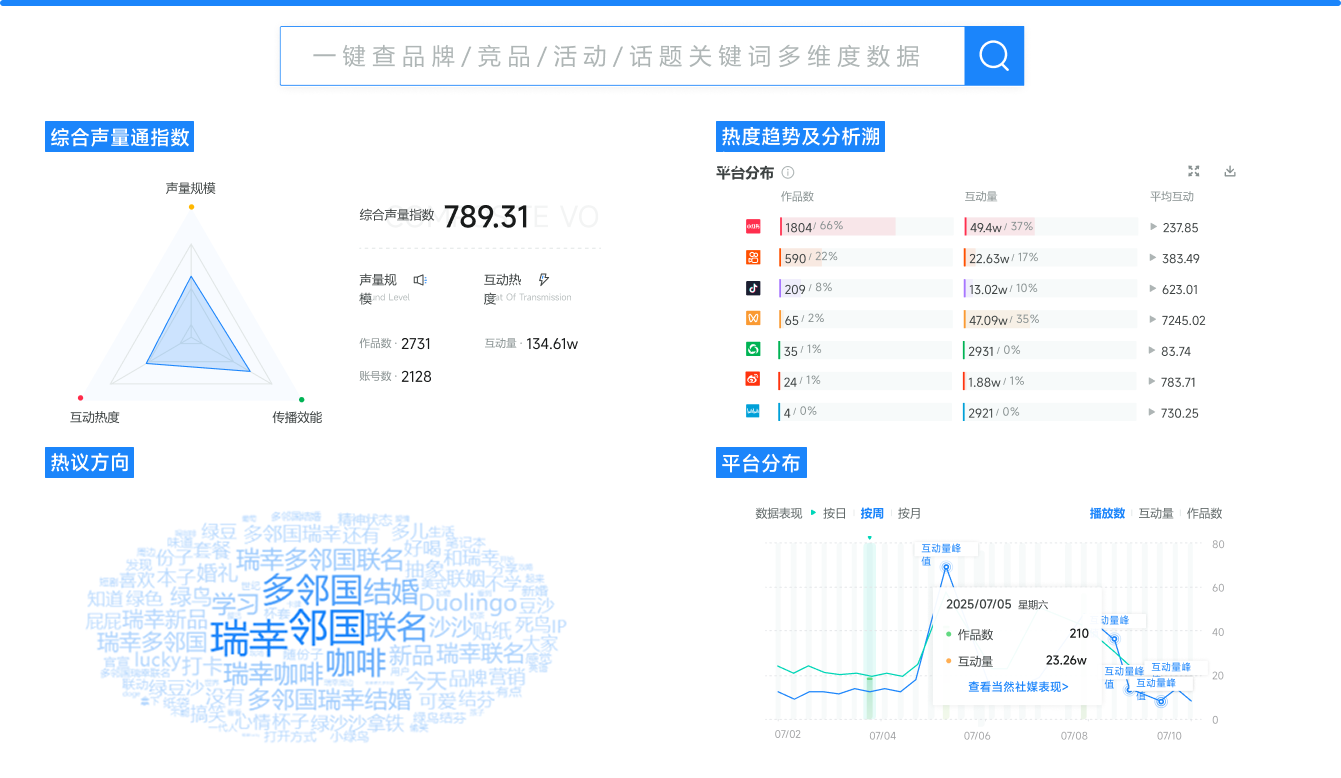1341x778 pixels.
Task: Switch chart metric to 播放数
Action: [1107, 513]
